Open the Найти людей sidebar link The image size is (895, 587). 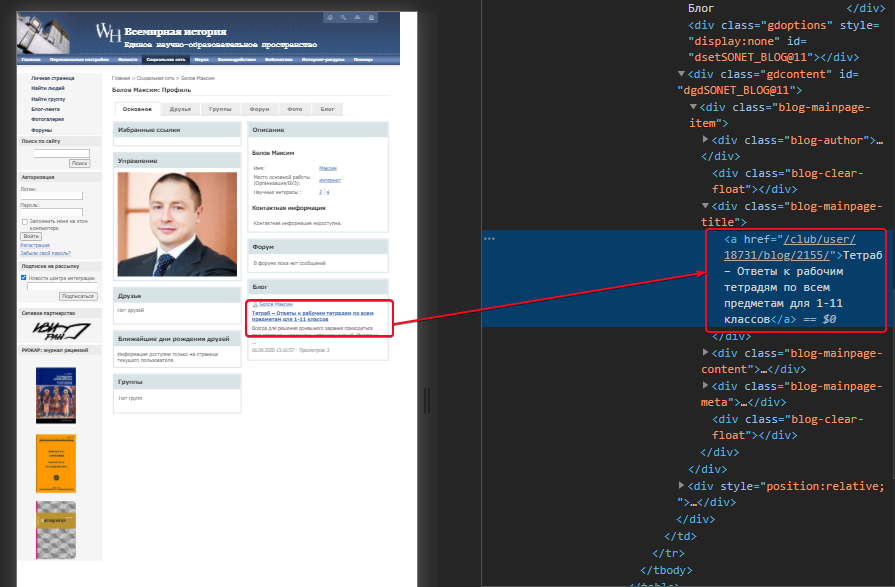point(47,89)
